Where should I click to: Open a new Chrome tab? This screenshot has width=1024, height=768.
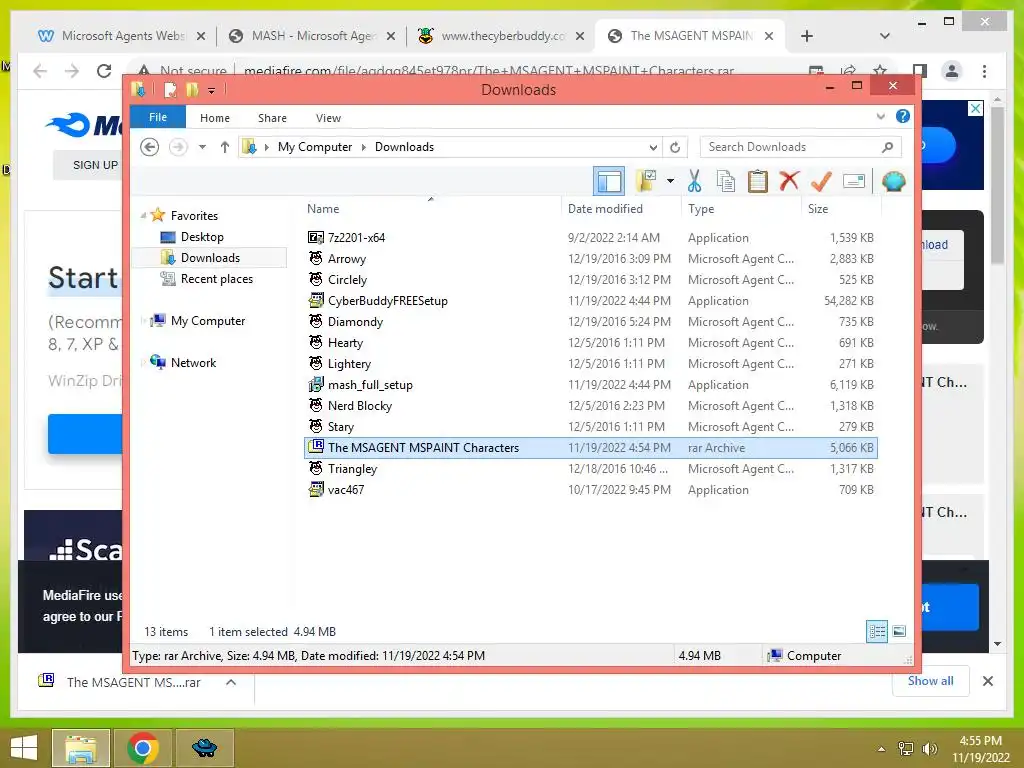[x=807, y=37]
